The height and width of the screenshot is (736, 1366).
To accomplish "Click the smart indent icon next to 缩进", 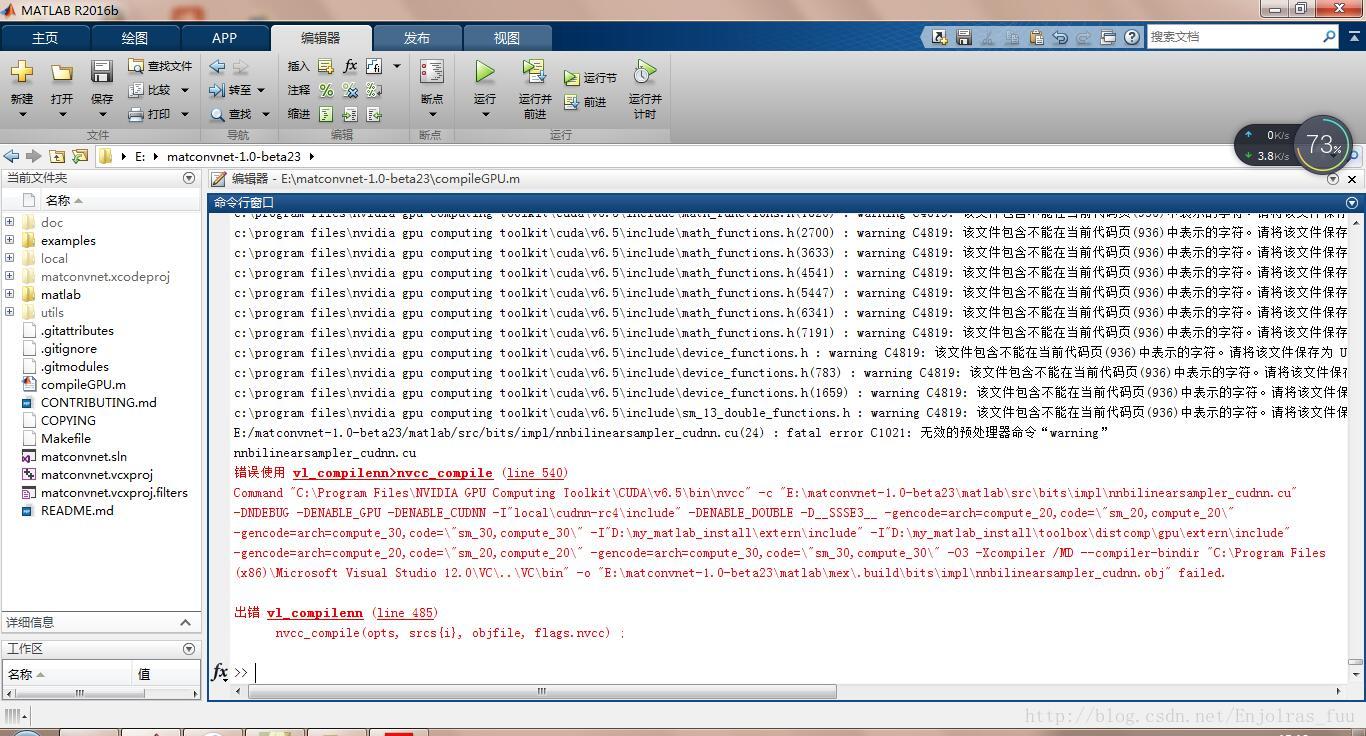I will click(x=326, y=114).
